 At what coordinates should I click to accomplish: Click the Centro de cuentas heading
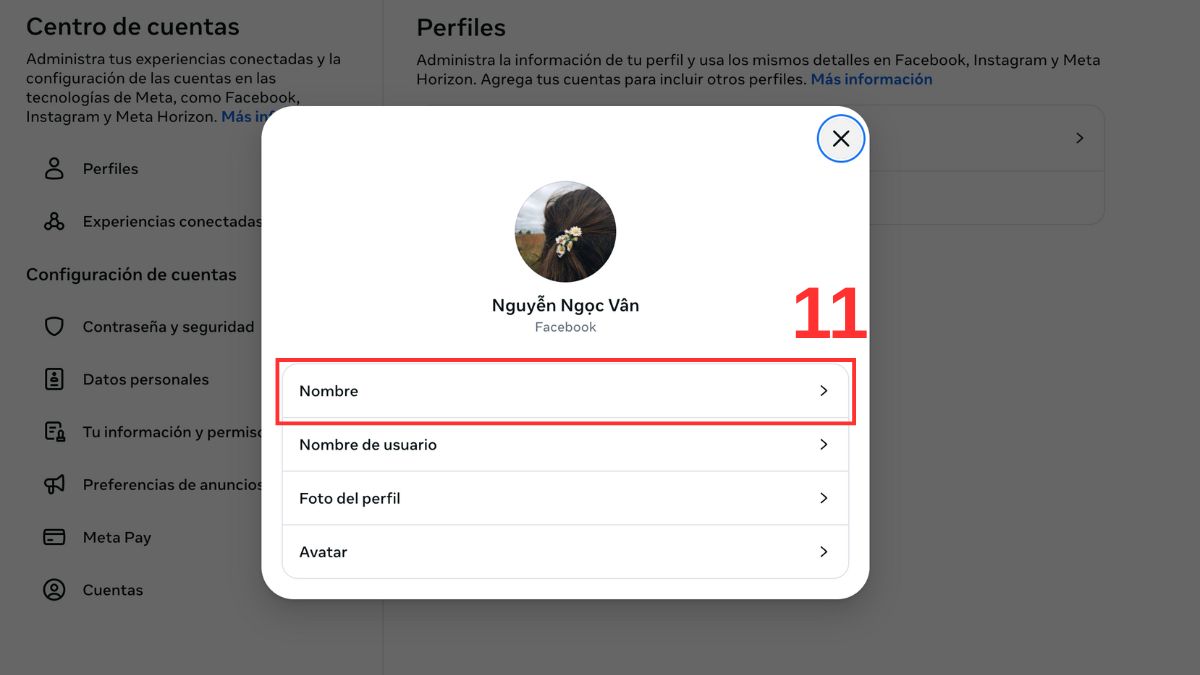click(131, 26)
